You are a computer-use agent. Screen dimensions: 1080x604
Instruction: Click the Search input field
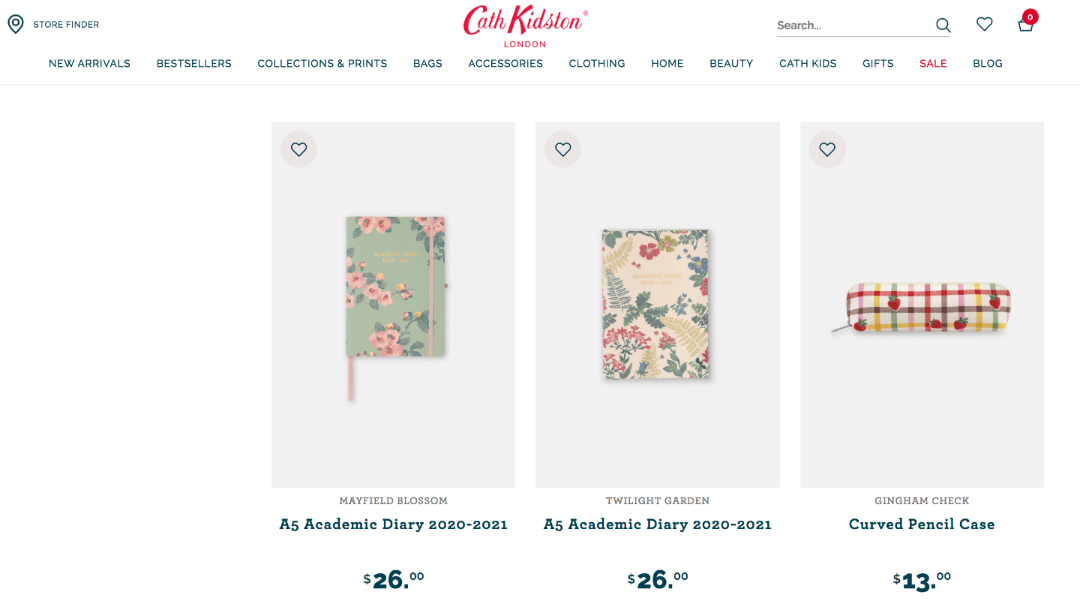850,25
